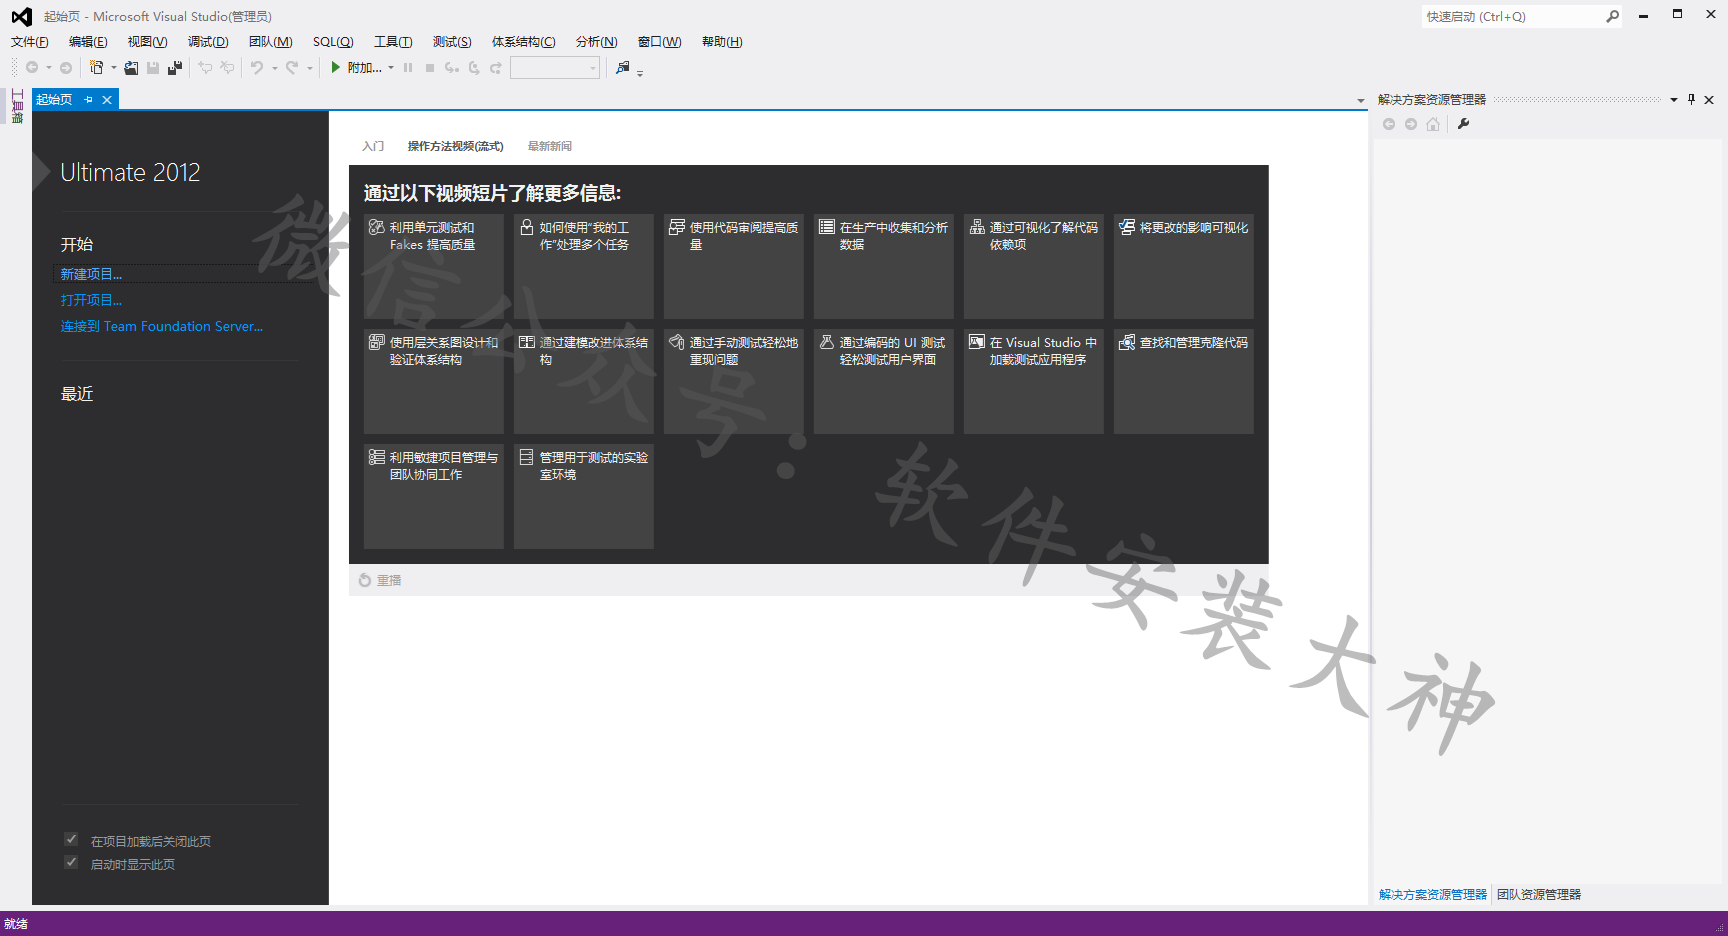
Task: Click the Redo toolbar icon
Action: (x=292, y=68)
